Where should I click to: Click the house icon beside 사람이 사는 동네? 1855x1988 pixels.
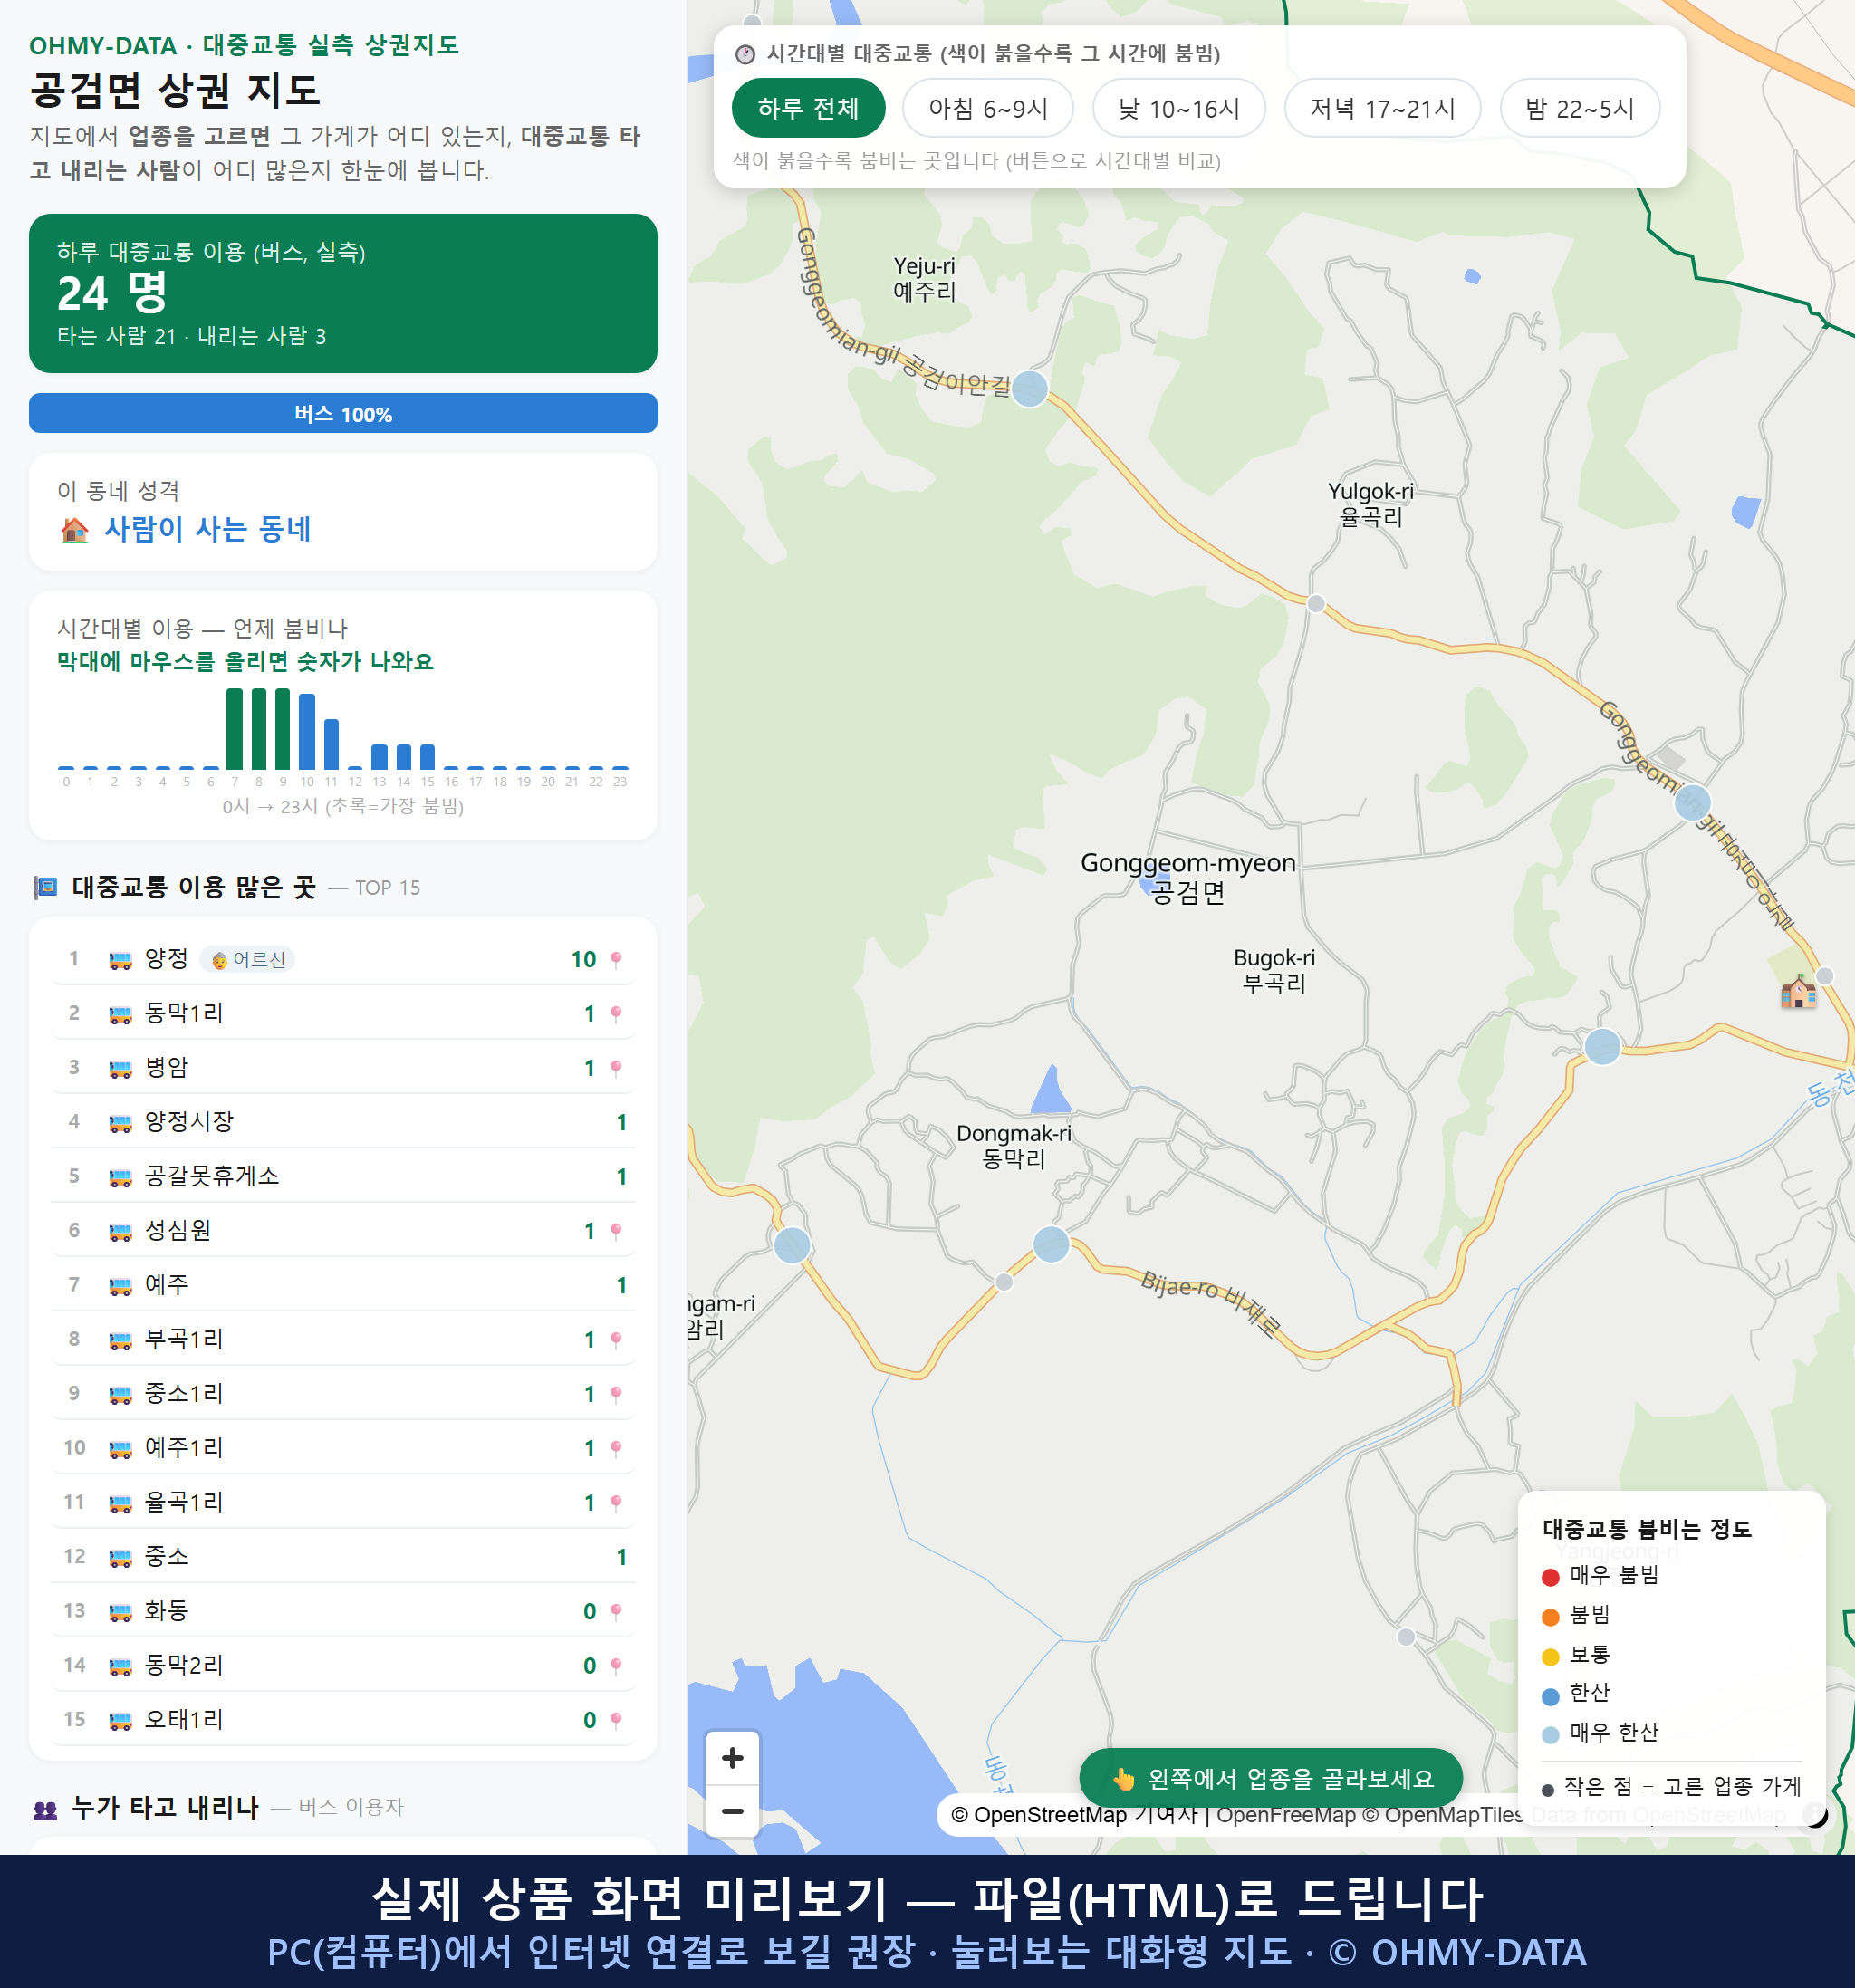point(74,530)
